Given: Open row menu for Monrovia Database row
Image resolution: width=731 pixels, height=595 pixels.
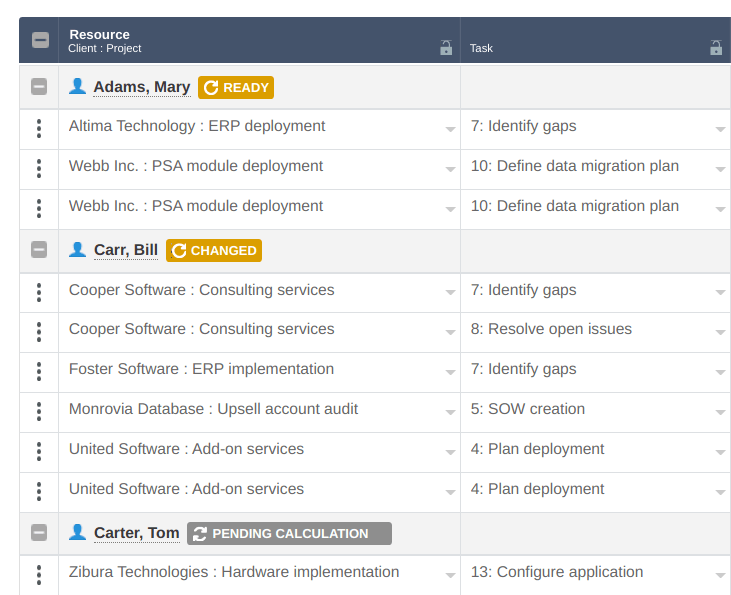Looking at the screenshot, I should coord(39,412).
